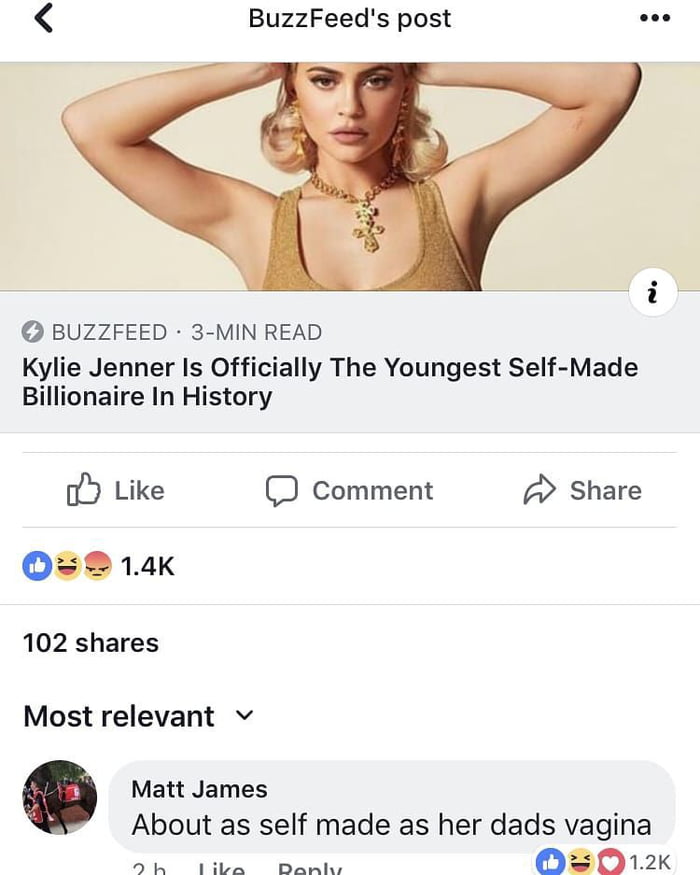Tap the info icon on article image
The height and width of the screenshot is (875, 700).
point(654,294)
